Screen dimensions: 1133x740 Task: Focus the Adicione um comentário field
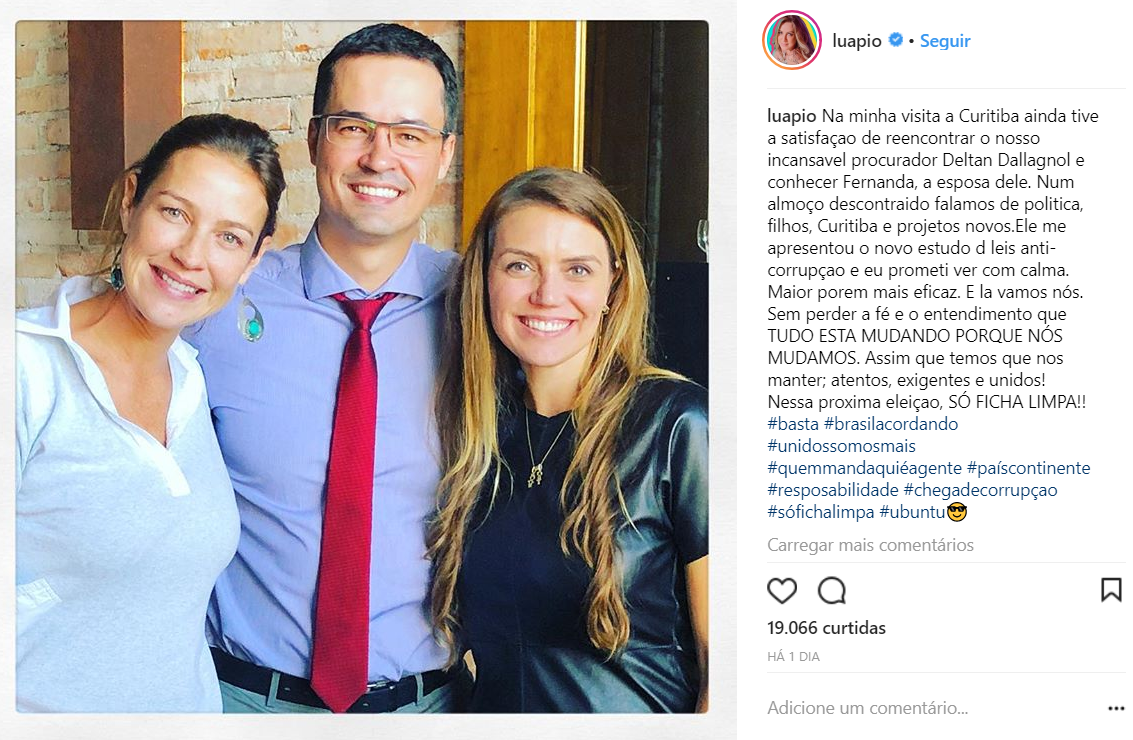932,707
